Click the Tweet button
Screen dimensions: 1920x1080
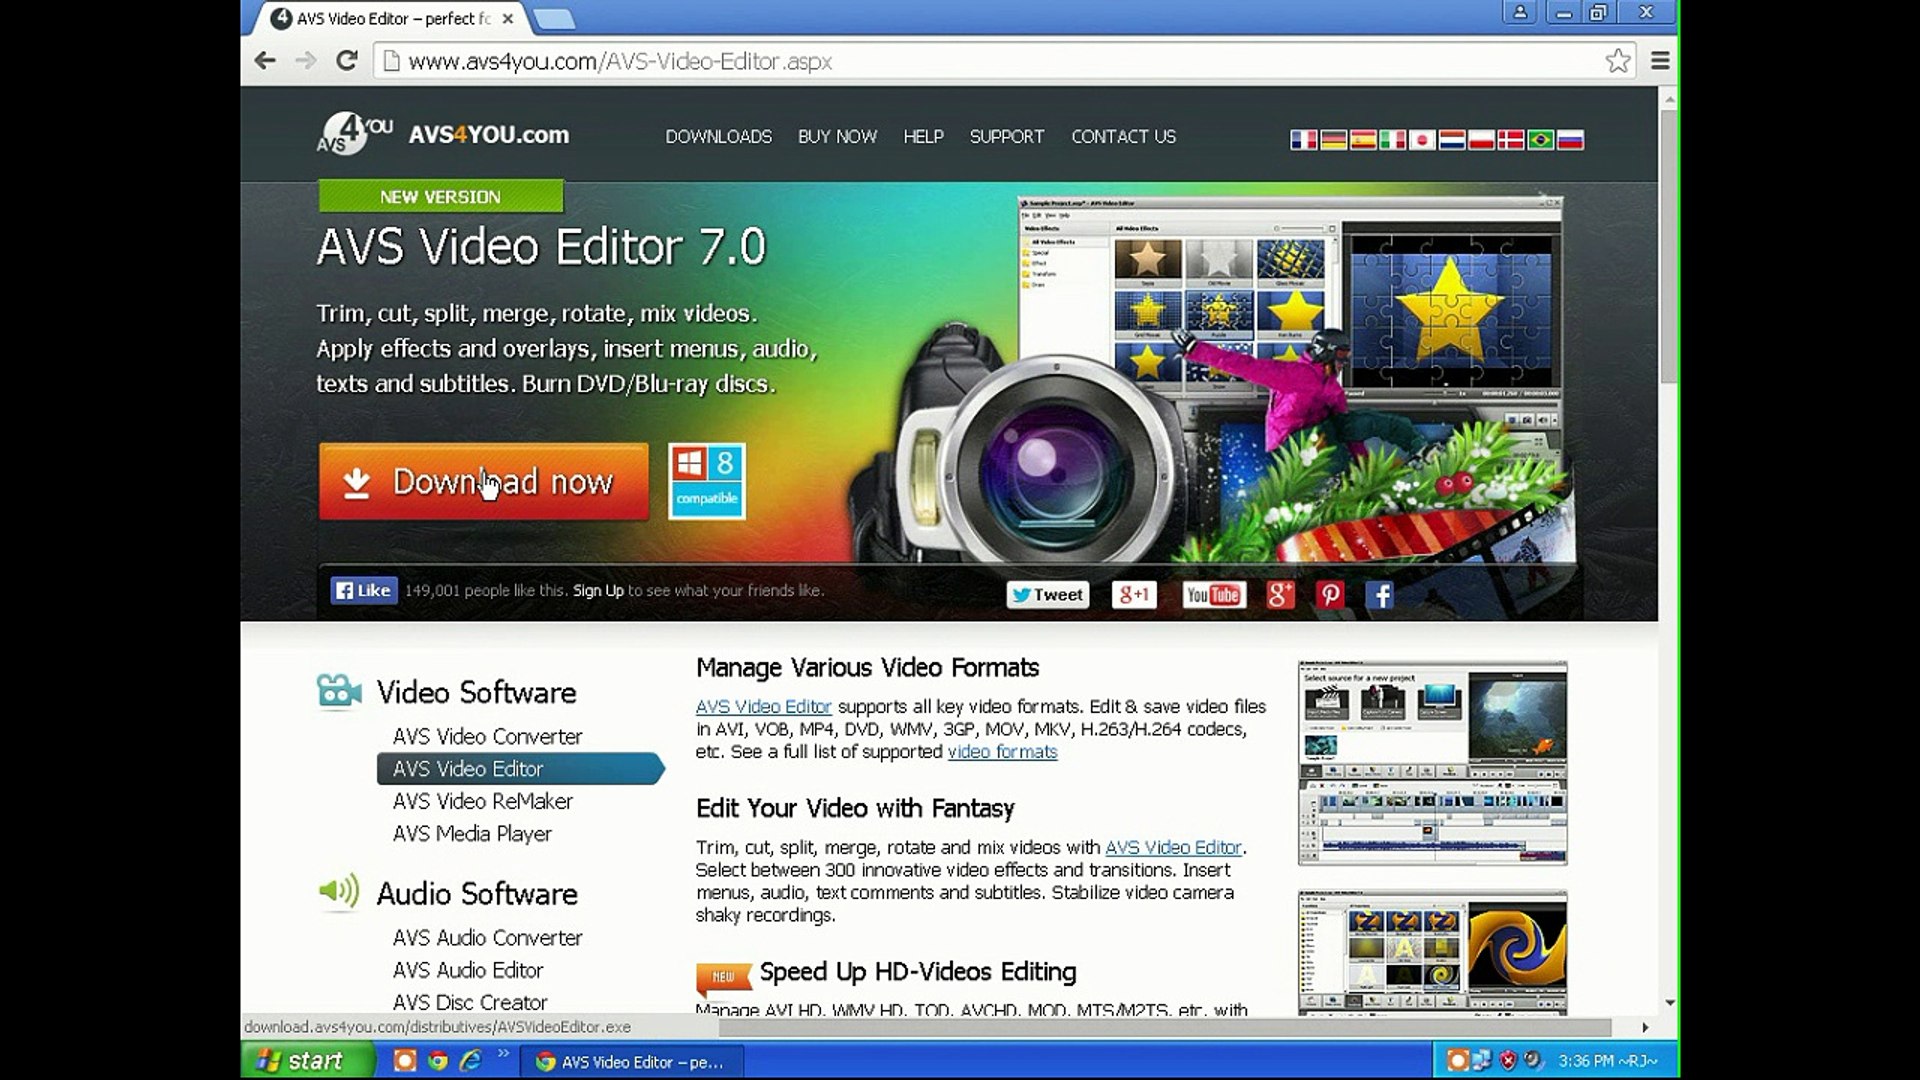tap(1046, 594)
